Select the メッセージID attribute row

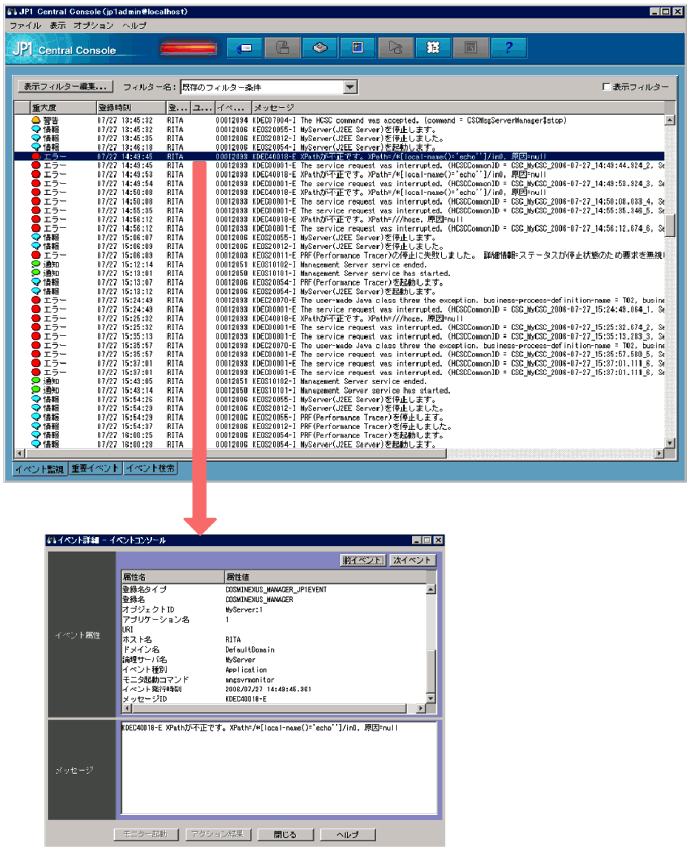point(274,699)
